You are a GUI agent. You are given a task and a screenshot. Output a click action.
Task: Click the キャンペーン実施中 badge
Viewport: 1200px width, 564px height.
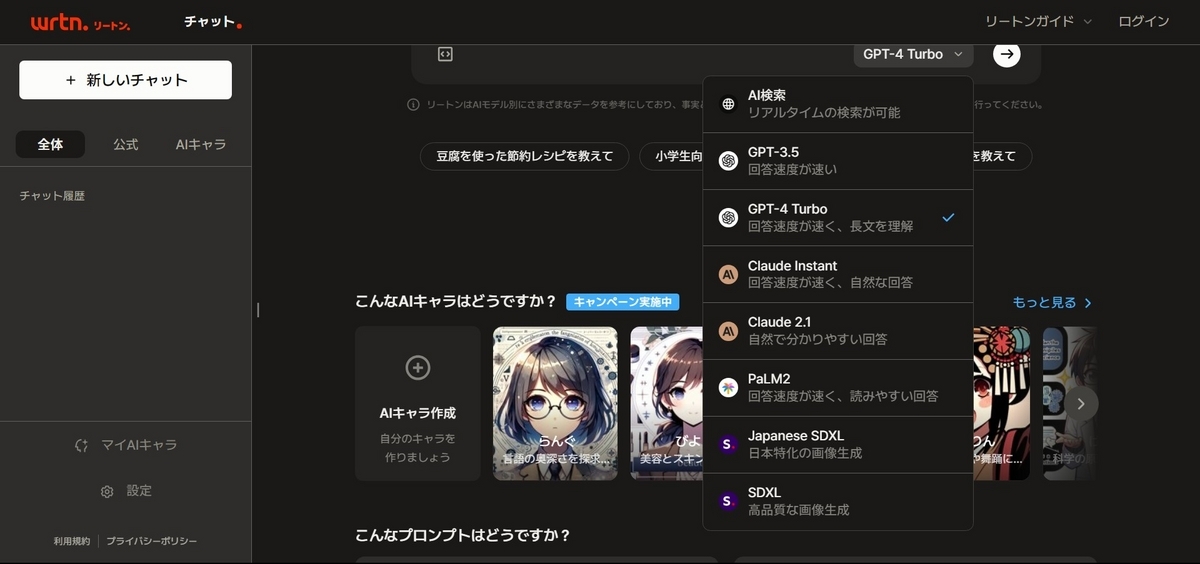pyautogui.click(x=622, y=302)
